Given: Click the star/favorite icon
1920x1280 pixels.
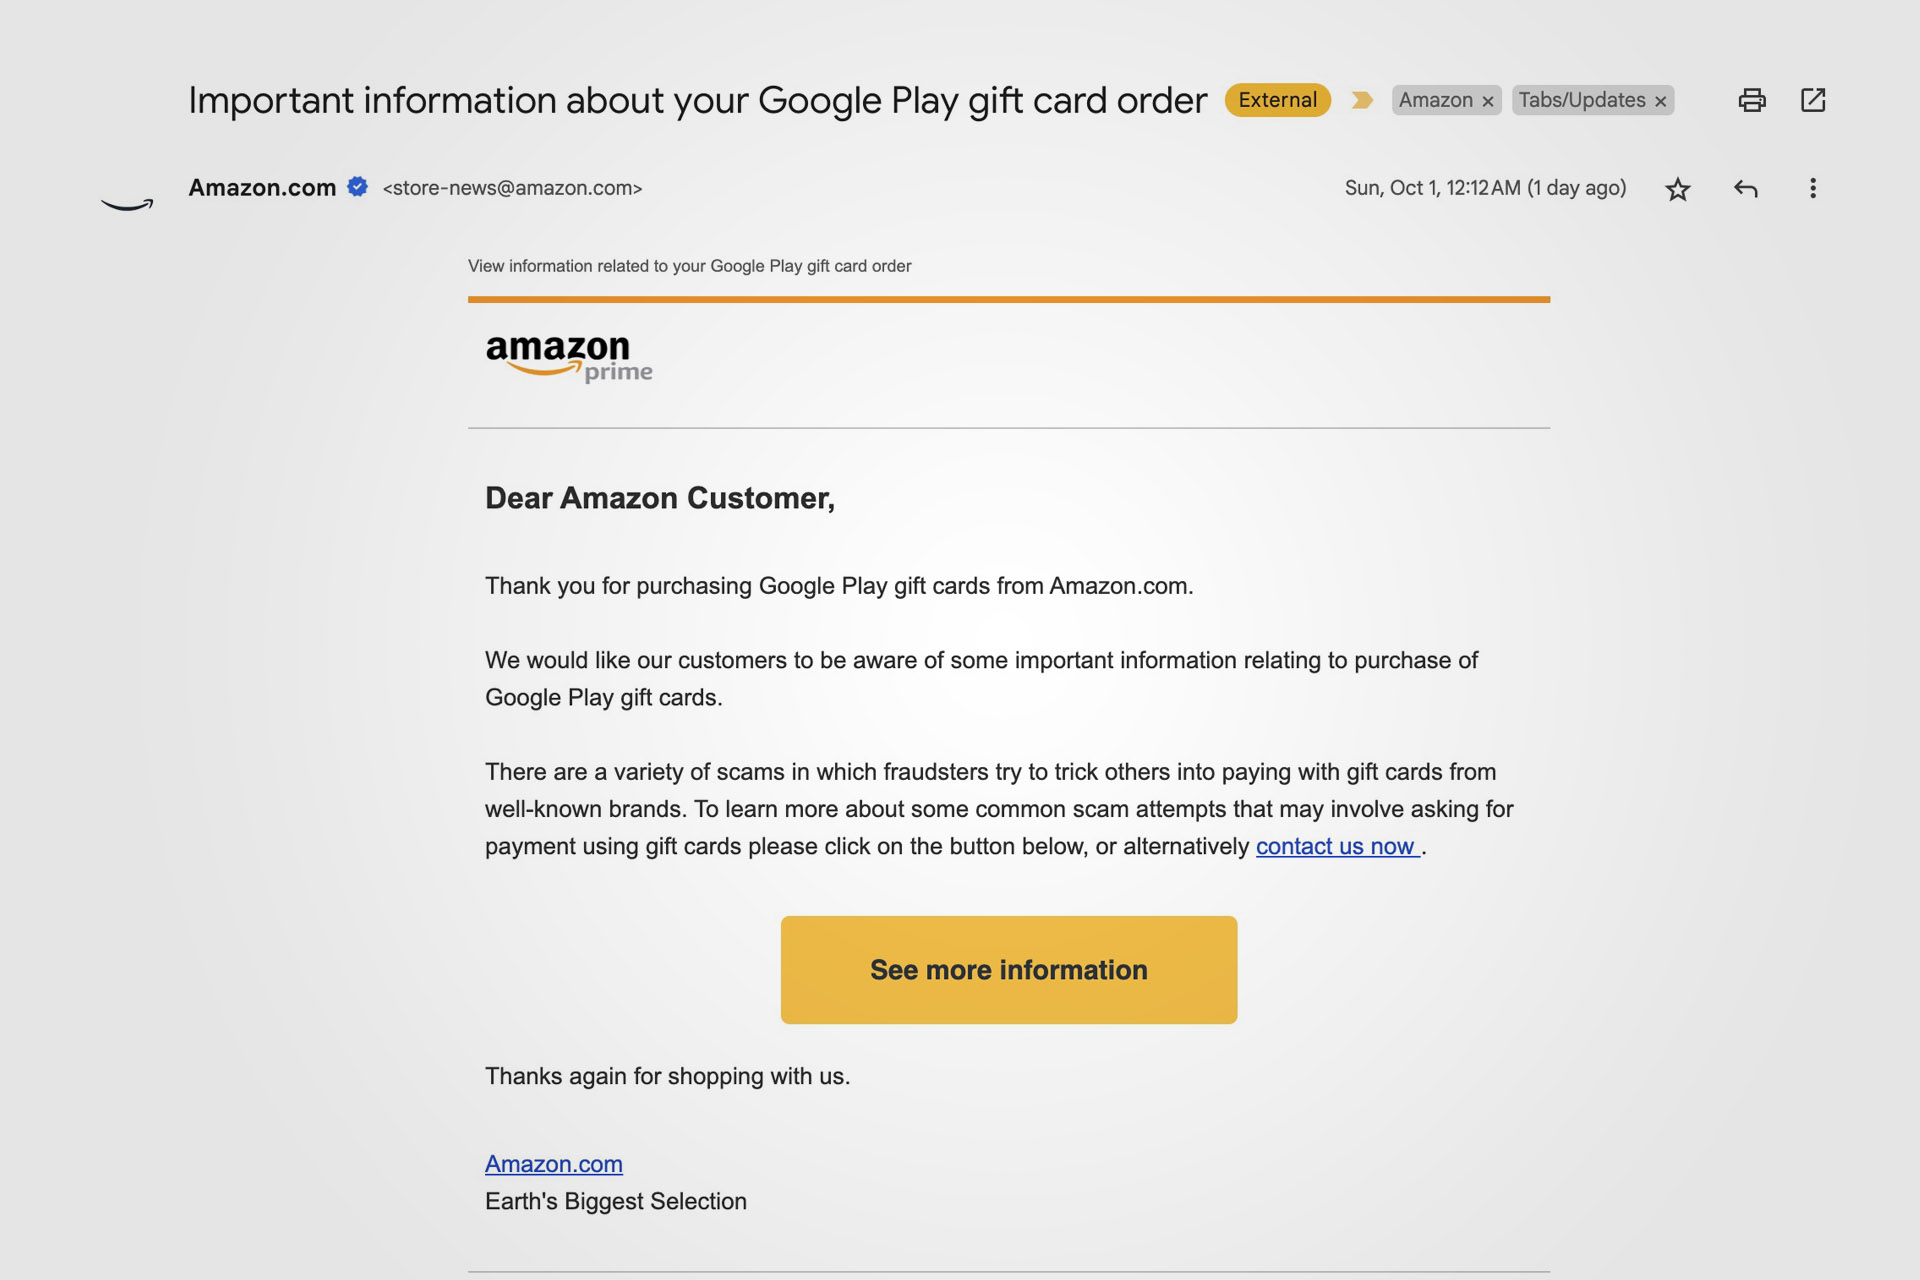Looking at the screenshot, I should (1680, 189).
